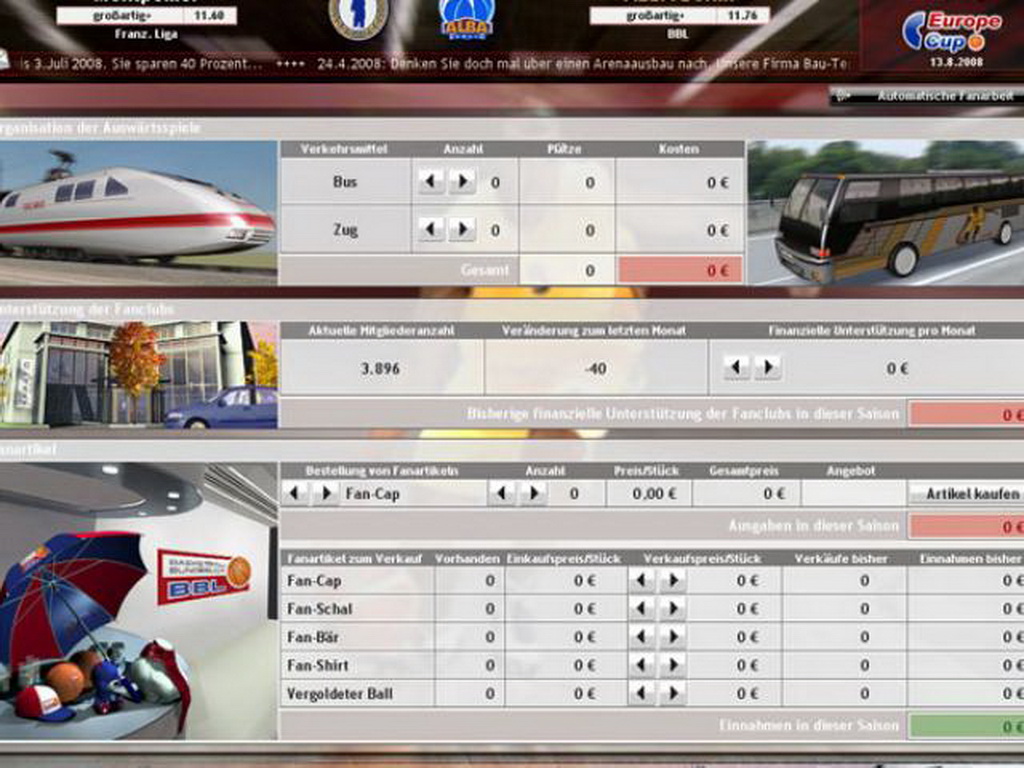Viewport: 1024px width, 768px height.
Task: Click the scrolling news ticker text
Action: pos(430,63)
